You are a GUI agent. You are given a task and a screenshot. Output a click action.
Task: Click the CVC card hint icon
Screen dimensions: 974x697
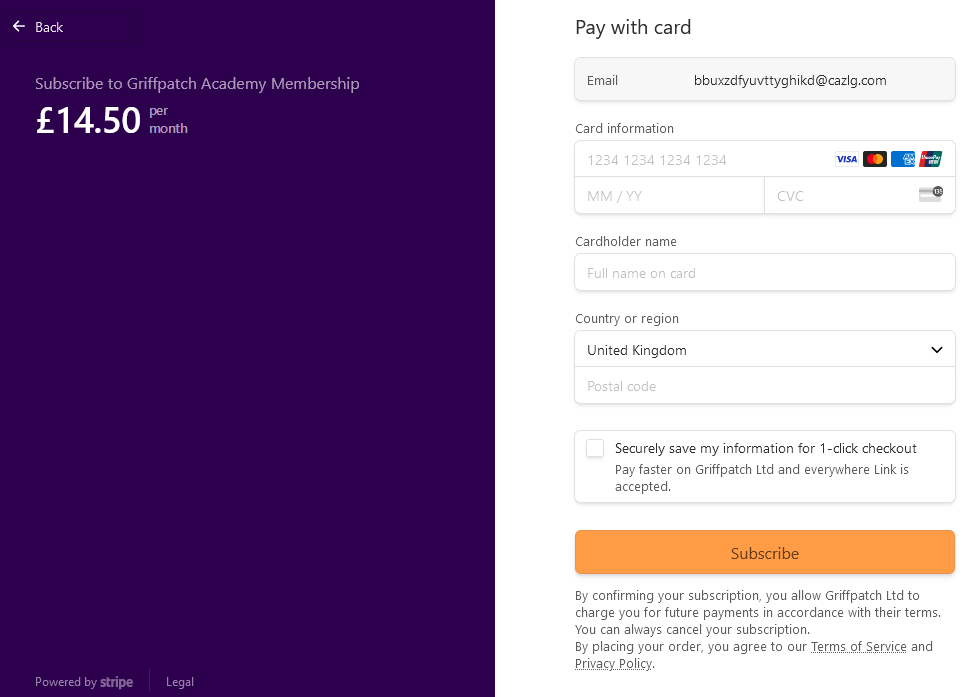pos(931,194)
